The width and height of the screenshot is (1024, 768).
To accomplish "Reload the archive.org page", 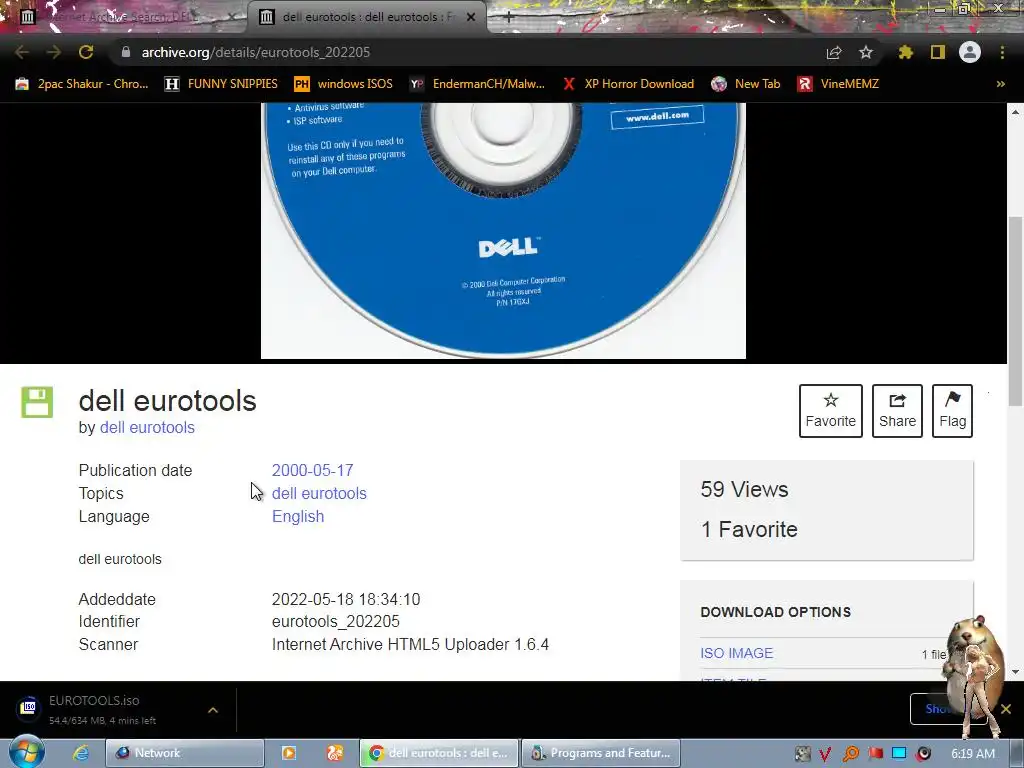I will coord(86,52).
